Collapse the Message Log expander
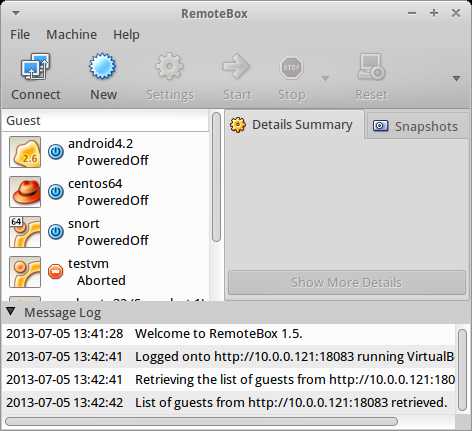 click(11, 312)
